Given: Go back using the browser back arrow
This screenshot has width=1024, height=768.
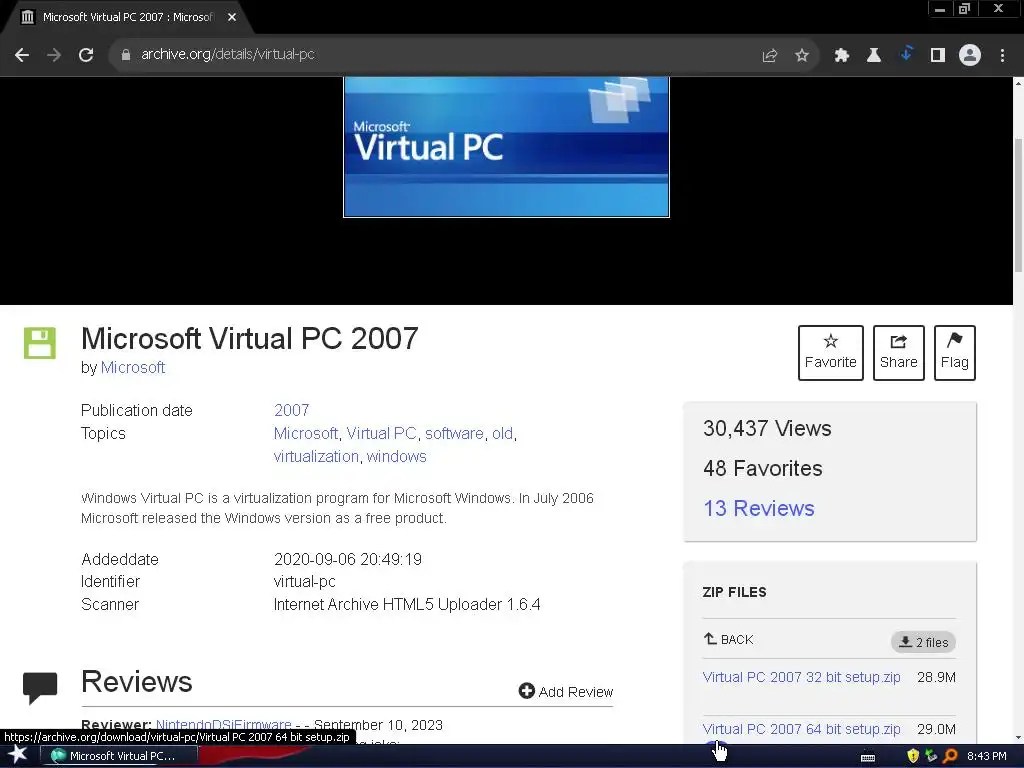Looking at the screenshot, I should point(22,55).
